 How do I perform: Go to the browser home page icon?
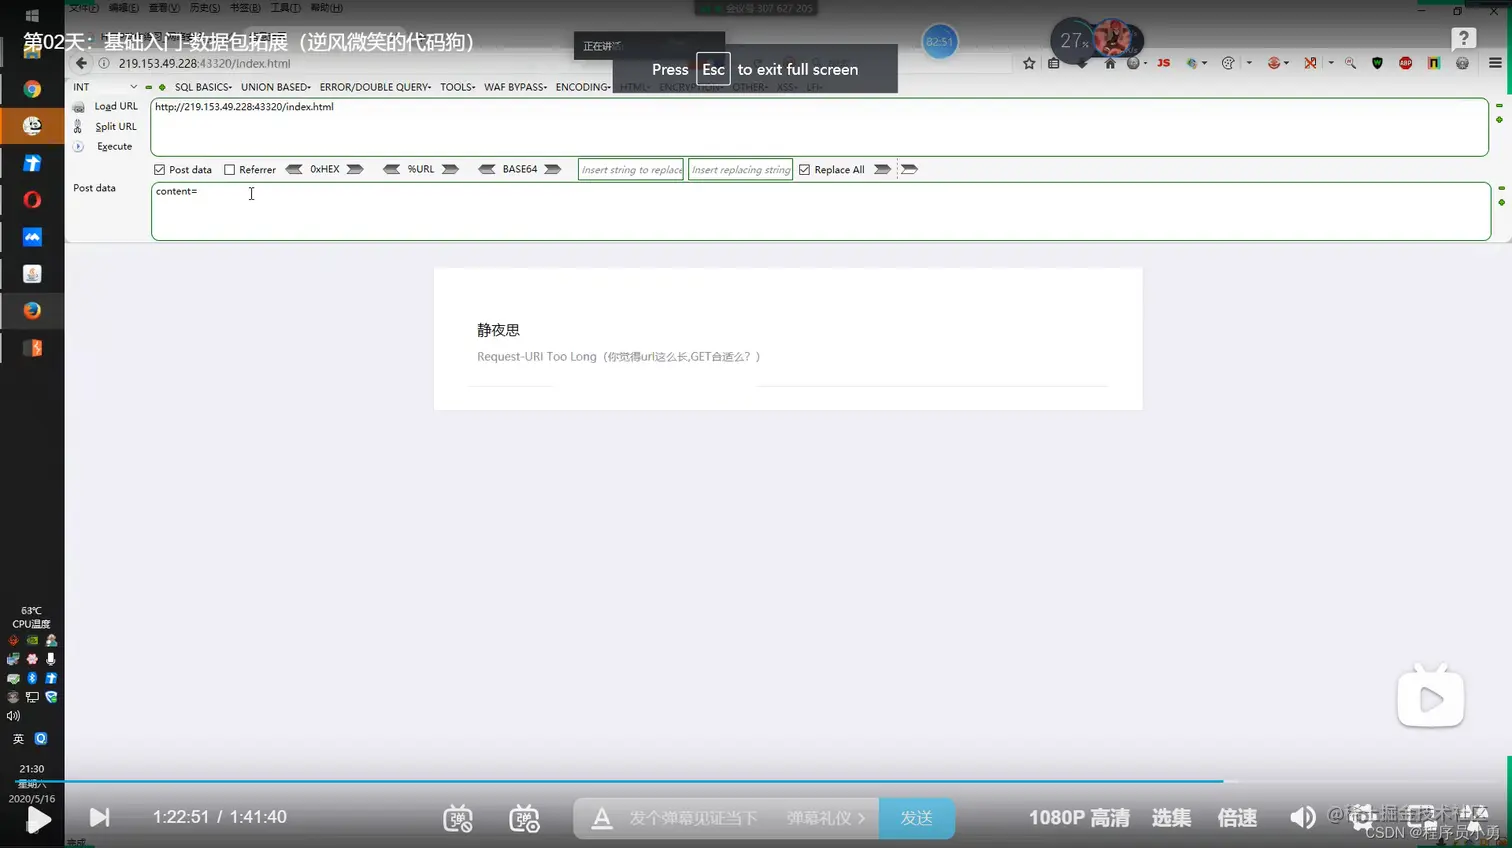click(1110, 63)
